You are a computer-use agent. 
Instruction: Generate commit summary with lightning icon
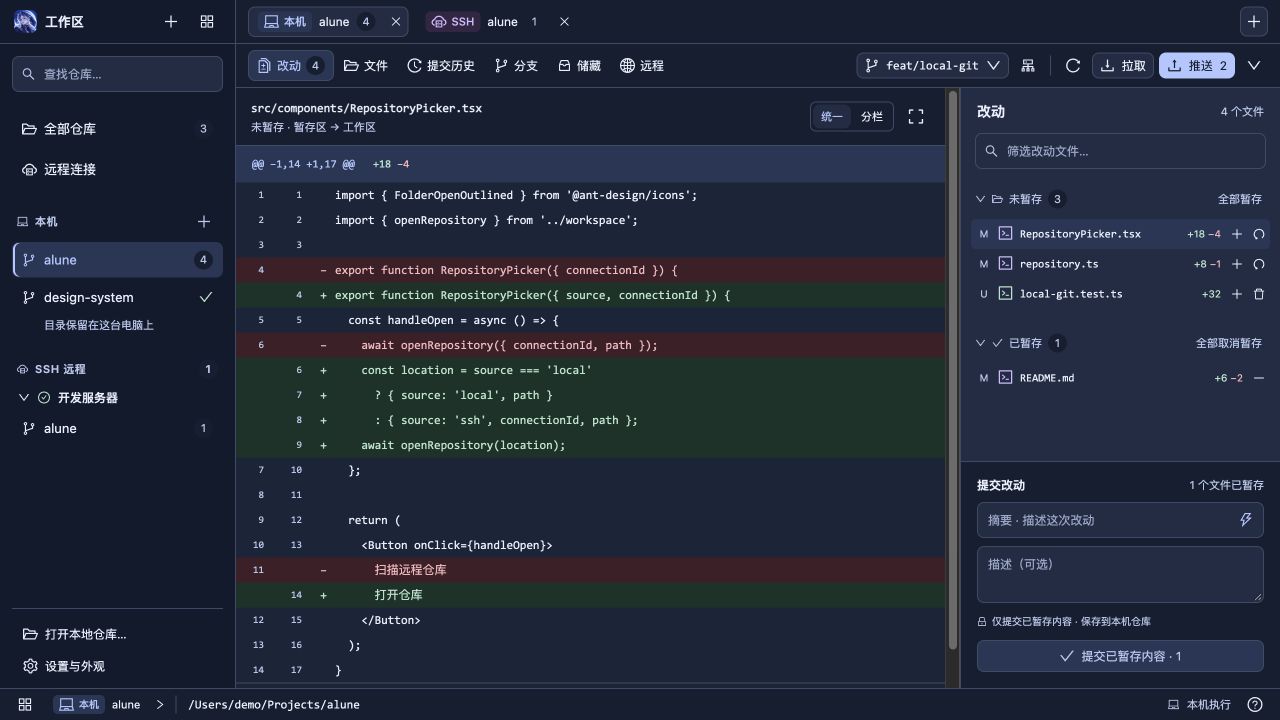pyautogui.click(x=1246, y=520)
